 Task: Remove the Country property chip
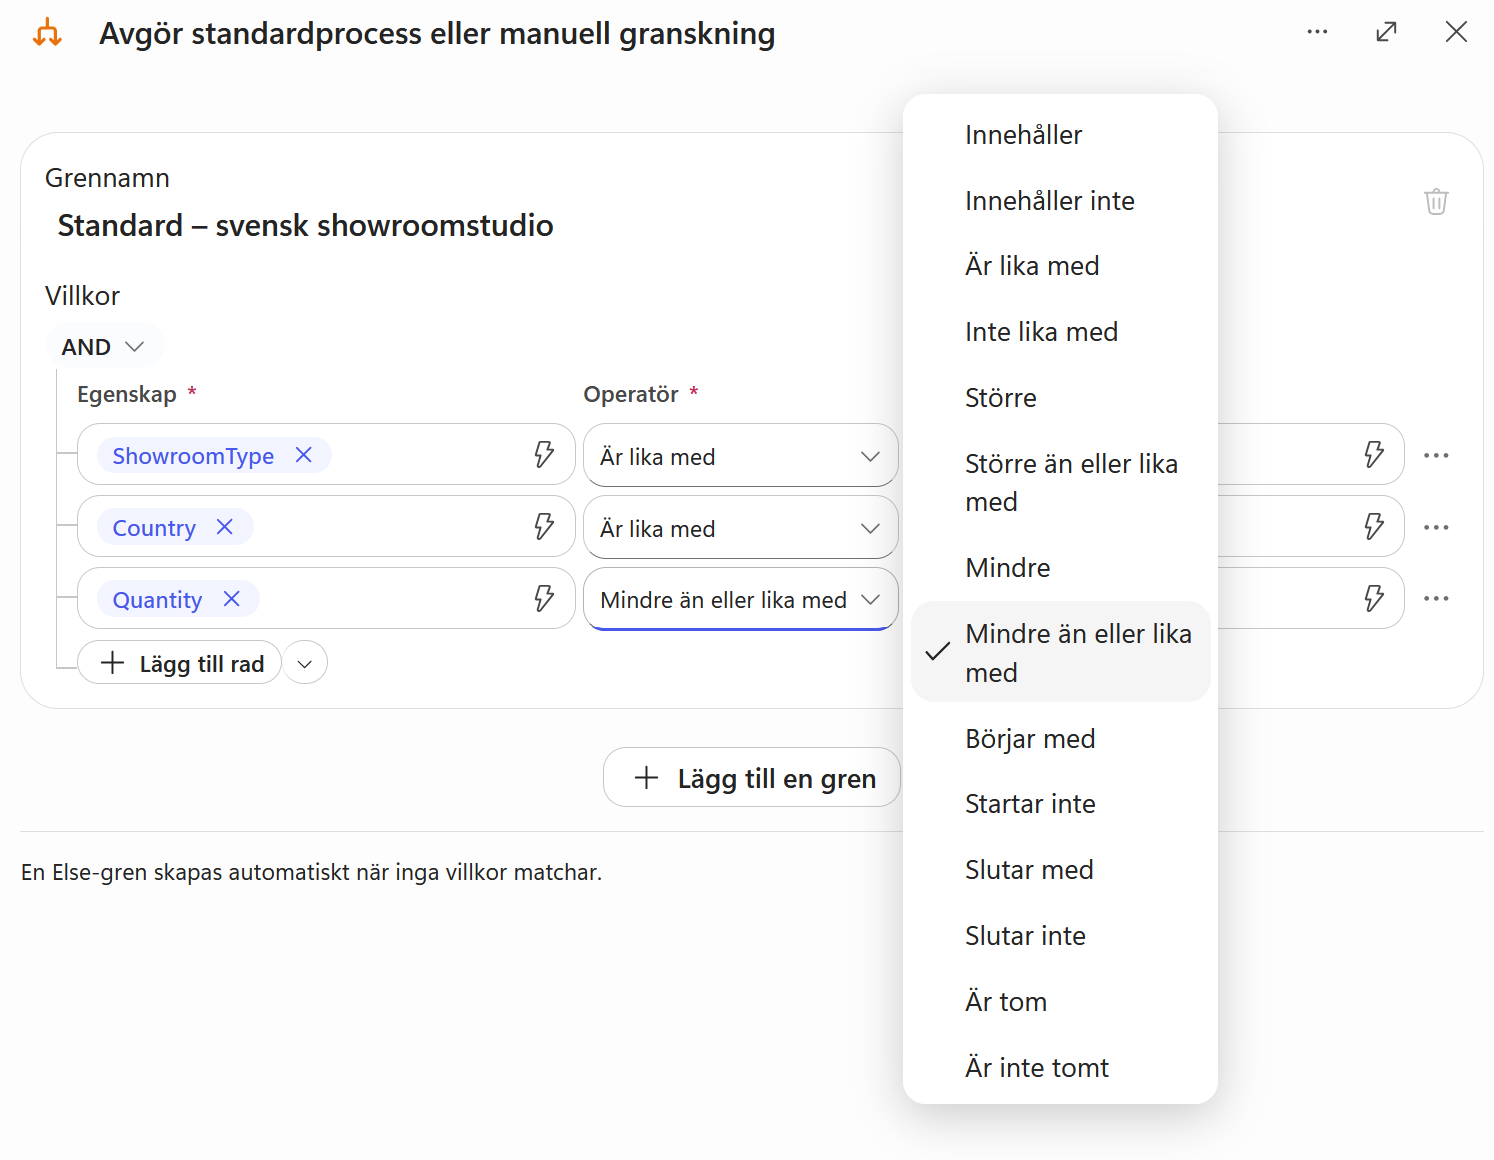225,527
